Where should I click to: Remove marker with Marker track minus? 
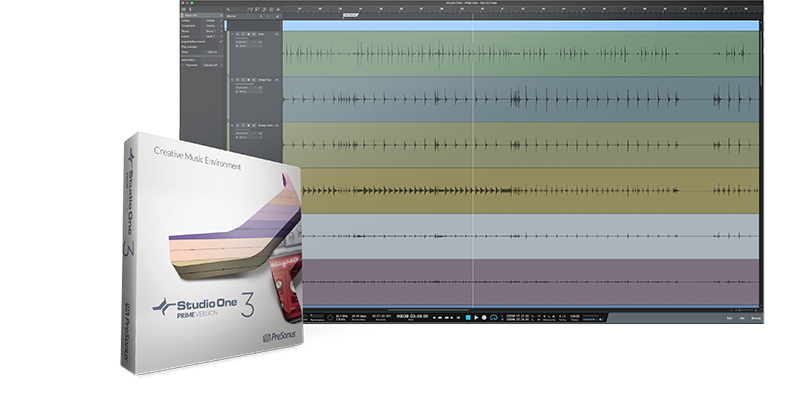(267, 16)
